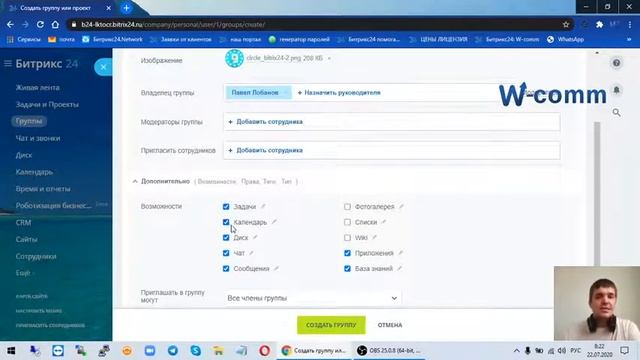This screenshot has width=640, height=360.
Task: Open the Windows Start menu
Action: [x=11, y=350]
